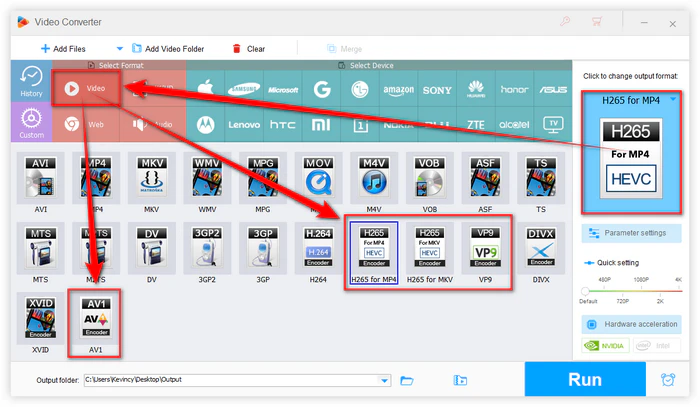700x407 pixels.
Task: Start conversion with Run button
Action: [585, 379]
